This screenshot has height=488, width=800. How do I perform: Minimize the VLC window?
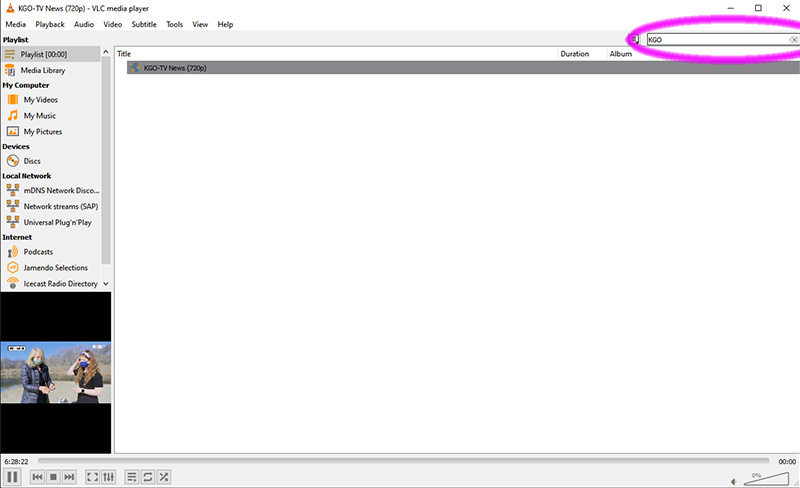(x=731, y=8)
